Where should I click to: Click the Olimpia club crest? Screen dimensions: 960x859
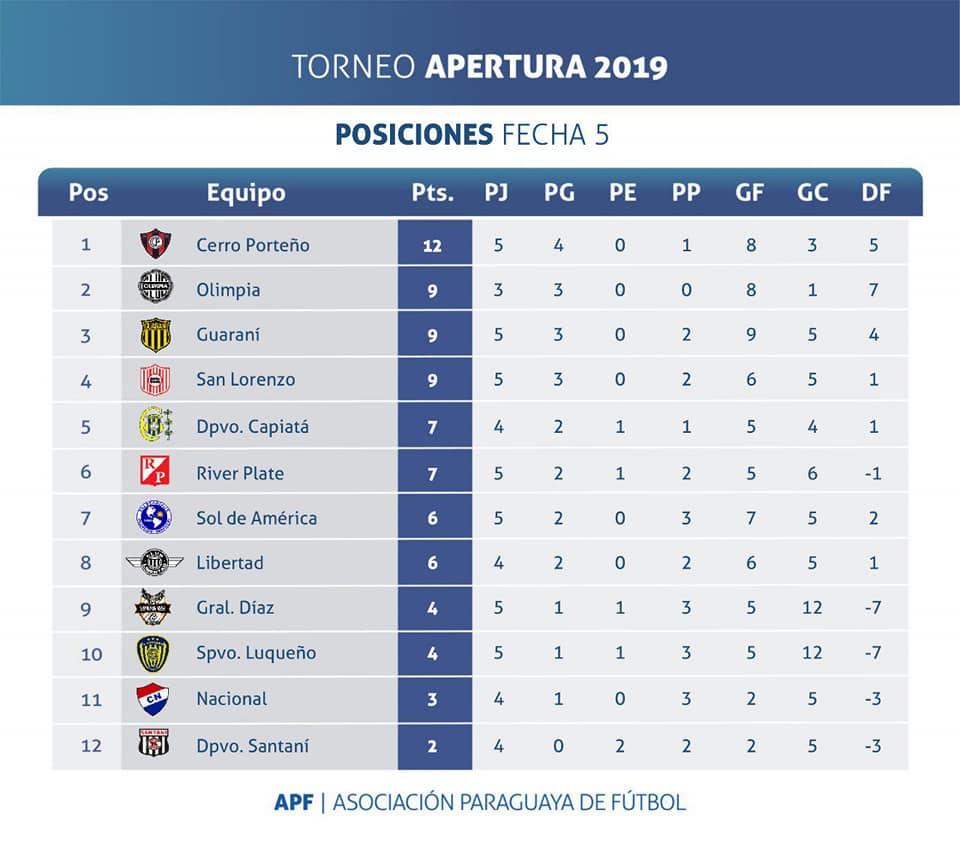click(156, 287)
